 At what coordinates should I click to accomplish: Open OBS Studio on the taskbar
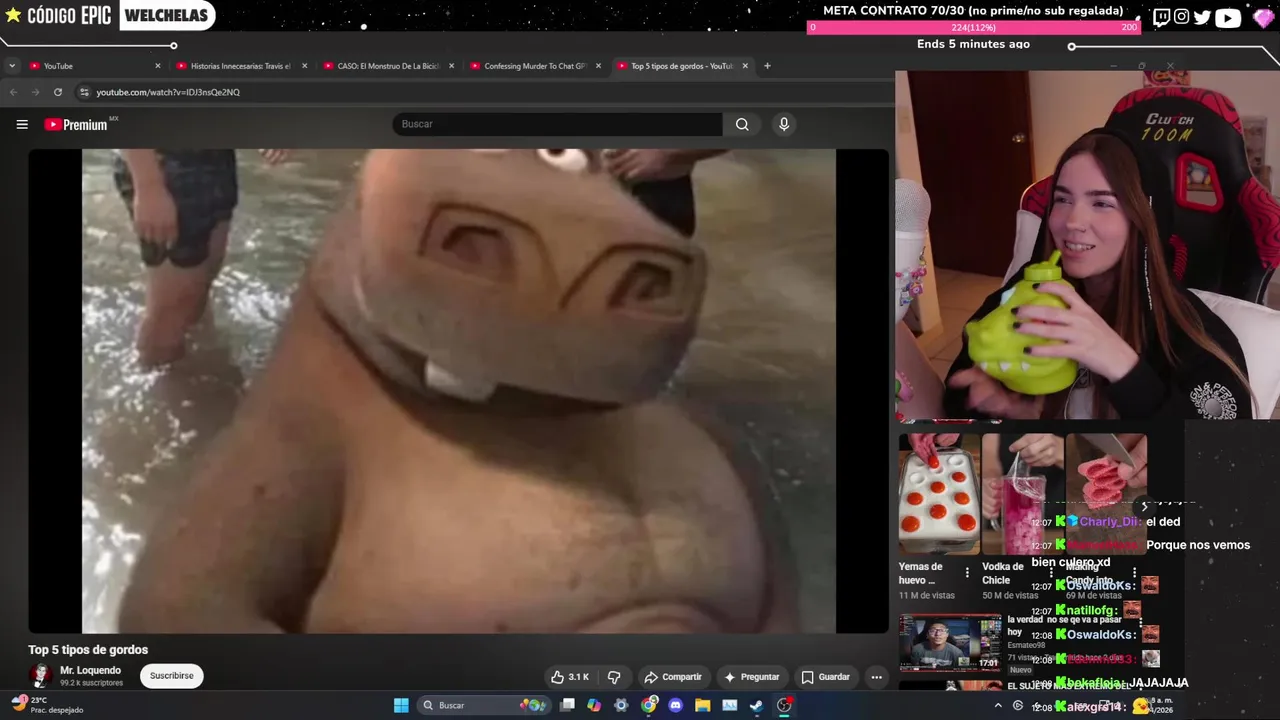[784, 705]
